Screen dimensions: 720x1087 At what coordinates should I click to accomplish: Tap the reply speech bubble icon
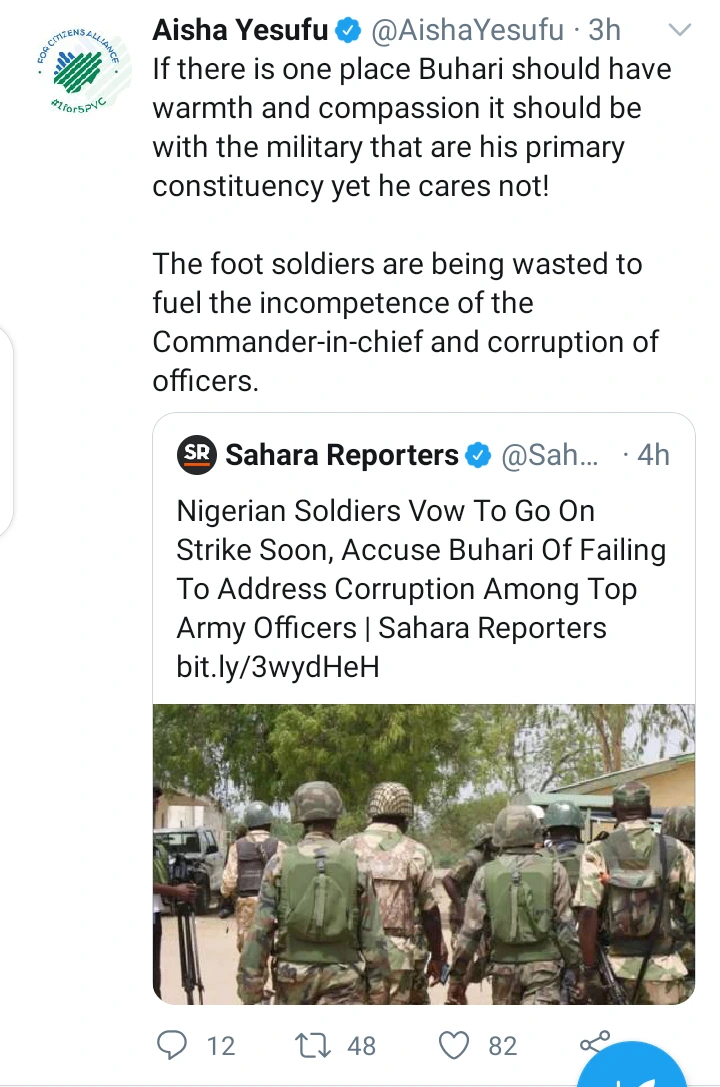tap(171, 1045)
